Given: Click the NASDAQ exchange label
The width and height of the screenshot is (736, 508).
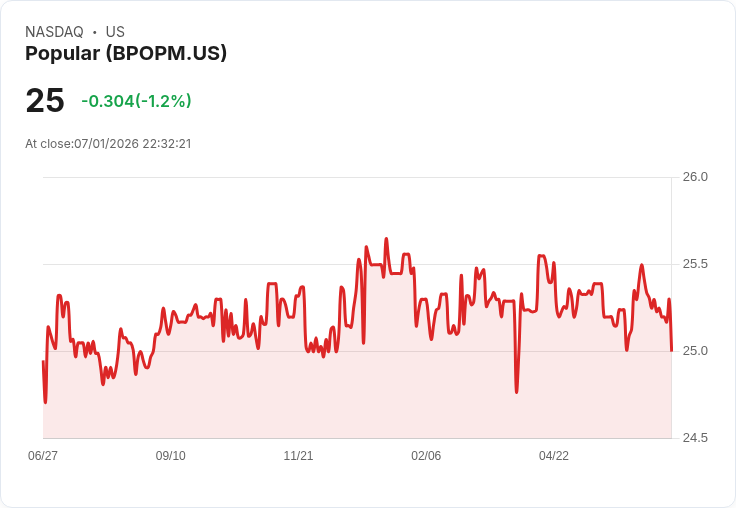Looking at the screenshot, I should click(54, 32).
